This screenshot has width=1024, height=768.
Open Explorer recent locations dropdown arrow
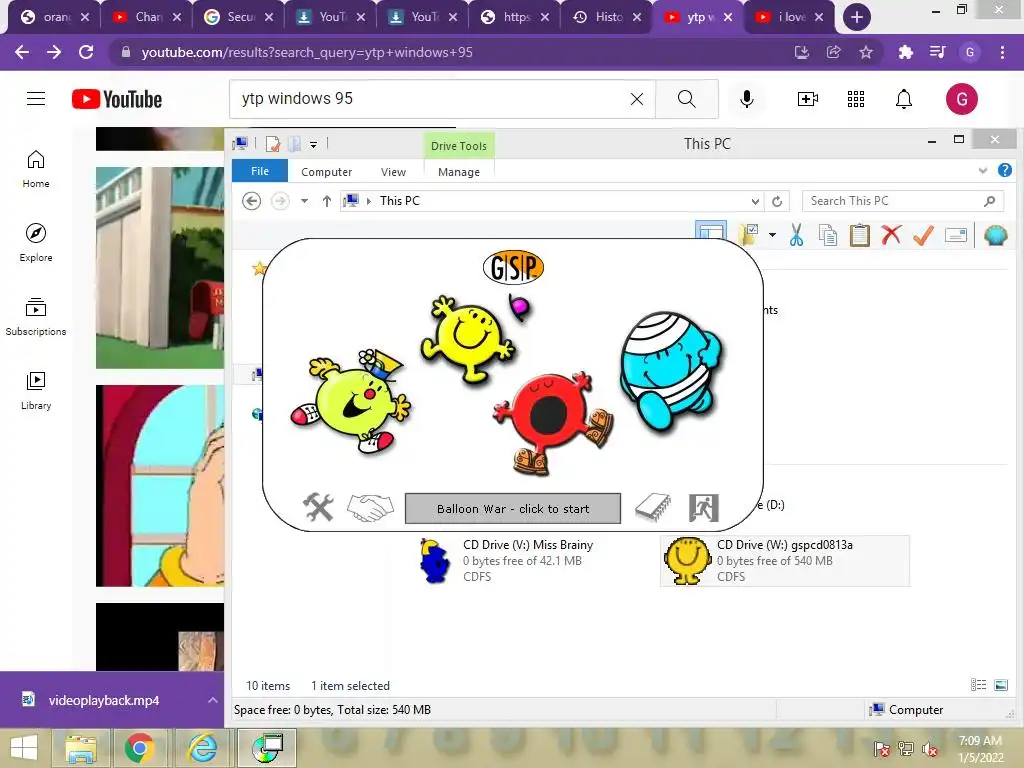click(x=304, y=201)
